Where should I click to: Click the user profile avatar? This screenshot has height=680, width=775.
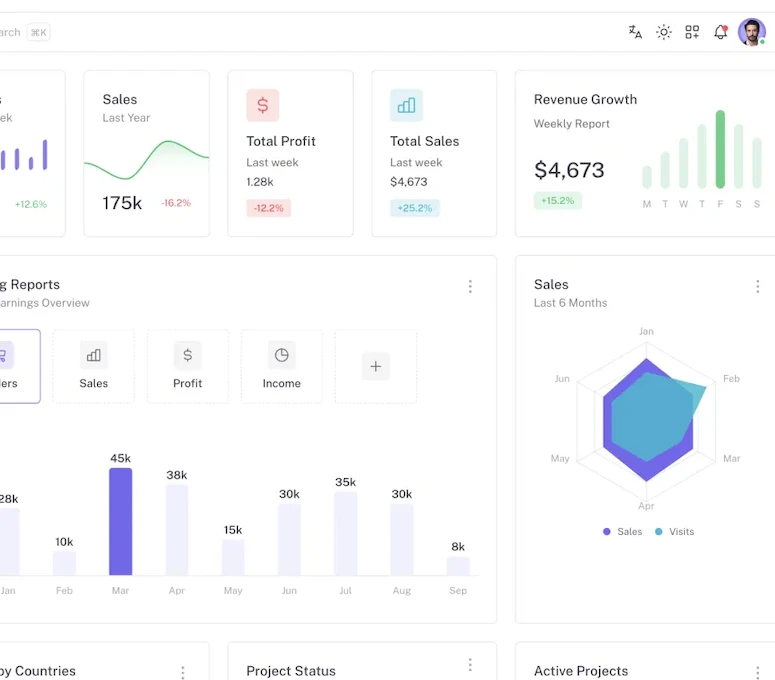pos(751,32)
